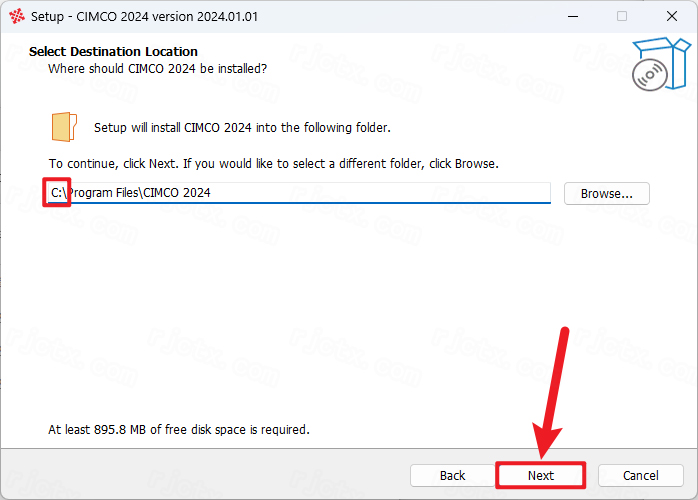698x500 pixels.
Task: Click the yellow folder icon
Action: click(64, 127)
